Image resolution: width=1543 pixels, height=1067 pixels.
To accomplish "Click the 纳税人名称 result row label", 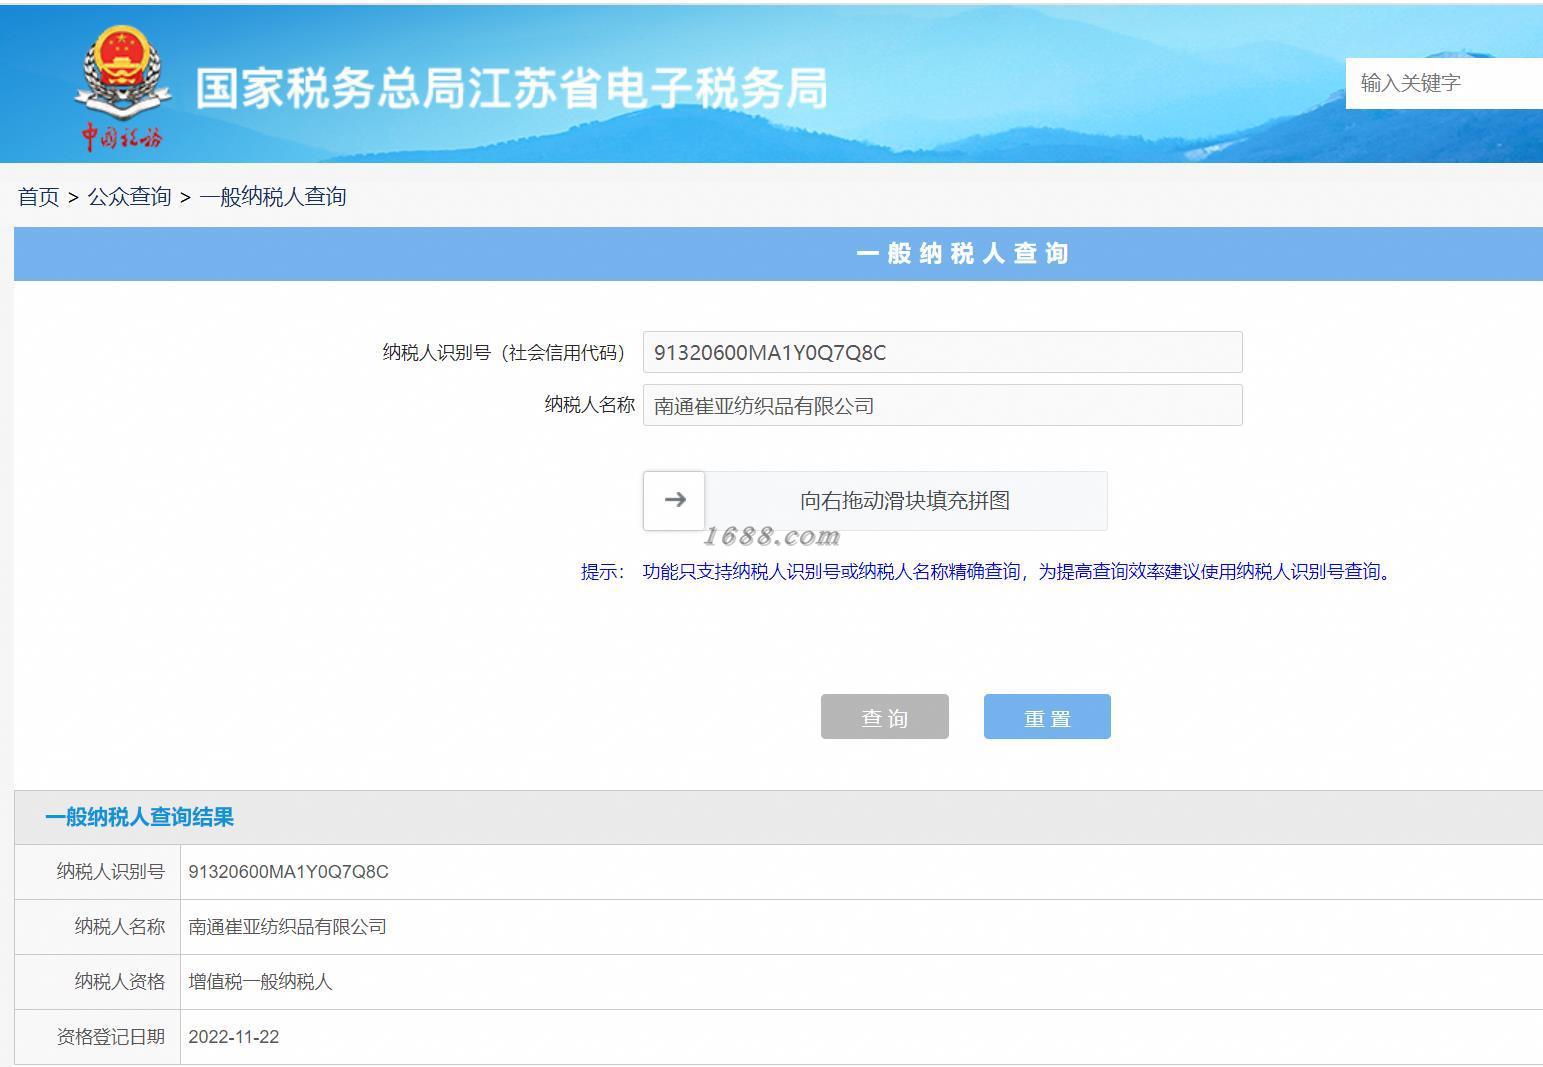I will coord(119,927).
